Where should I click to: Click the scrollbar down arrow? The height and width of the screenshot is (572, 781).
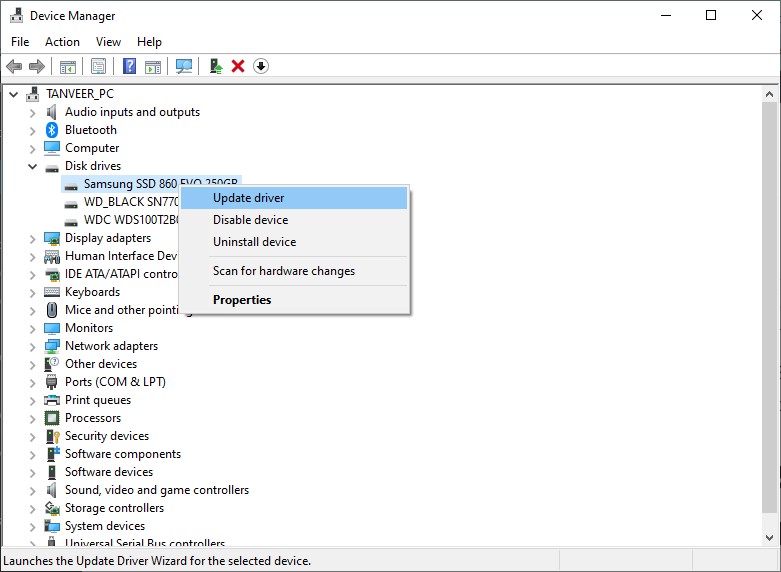click(770, 538)
